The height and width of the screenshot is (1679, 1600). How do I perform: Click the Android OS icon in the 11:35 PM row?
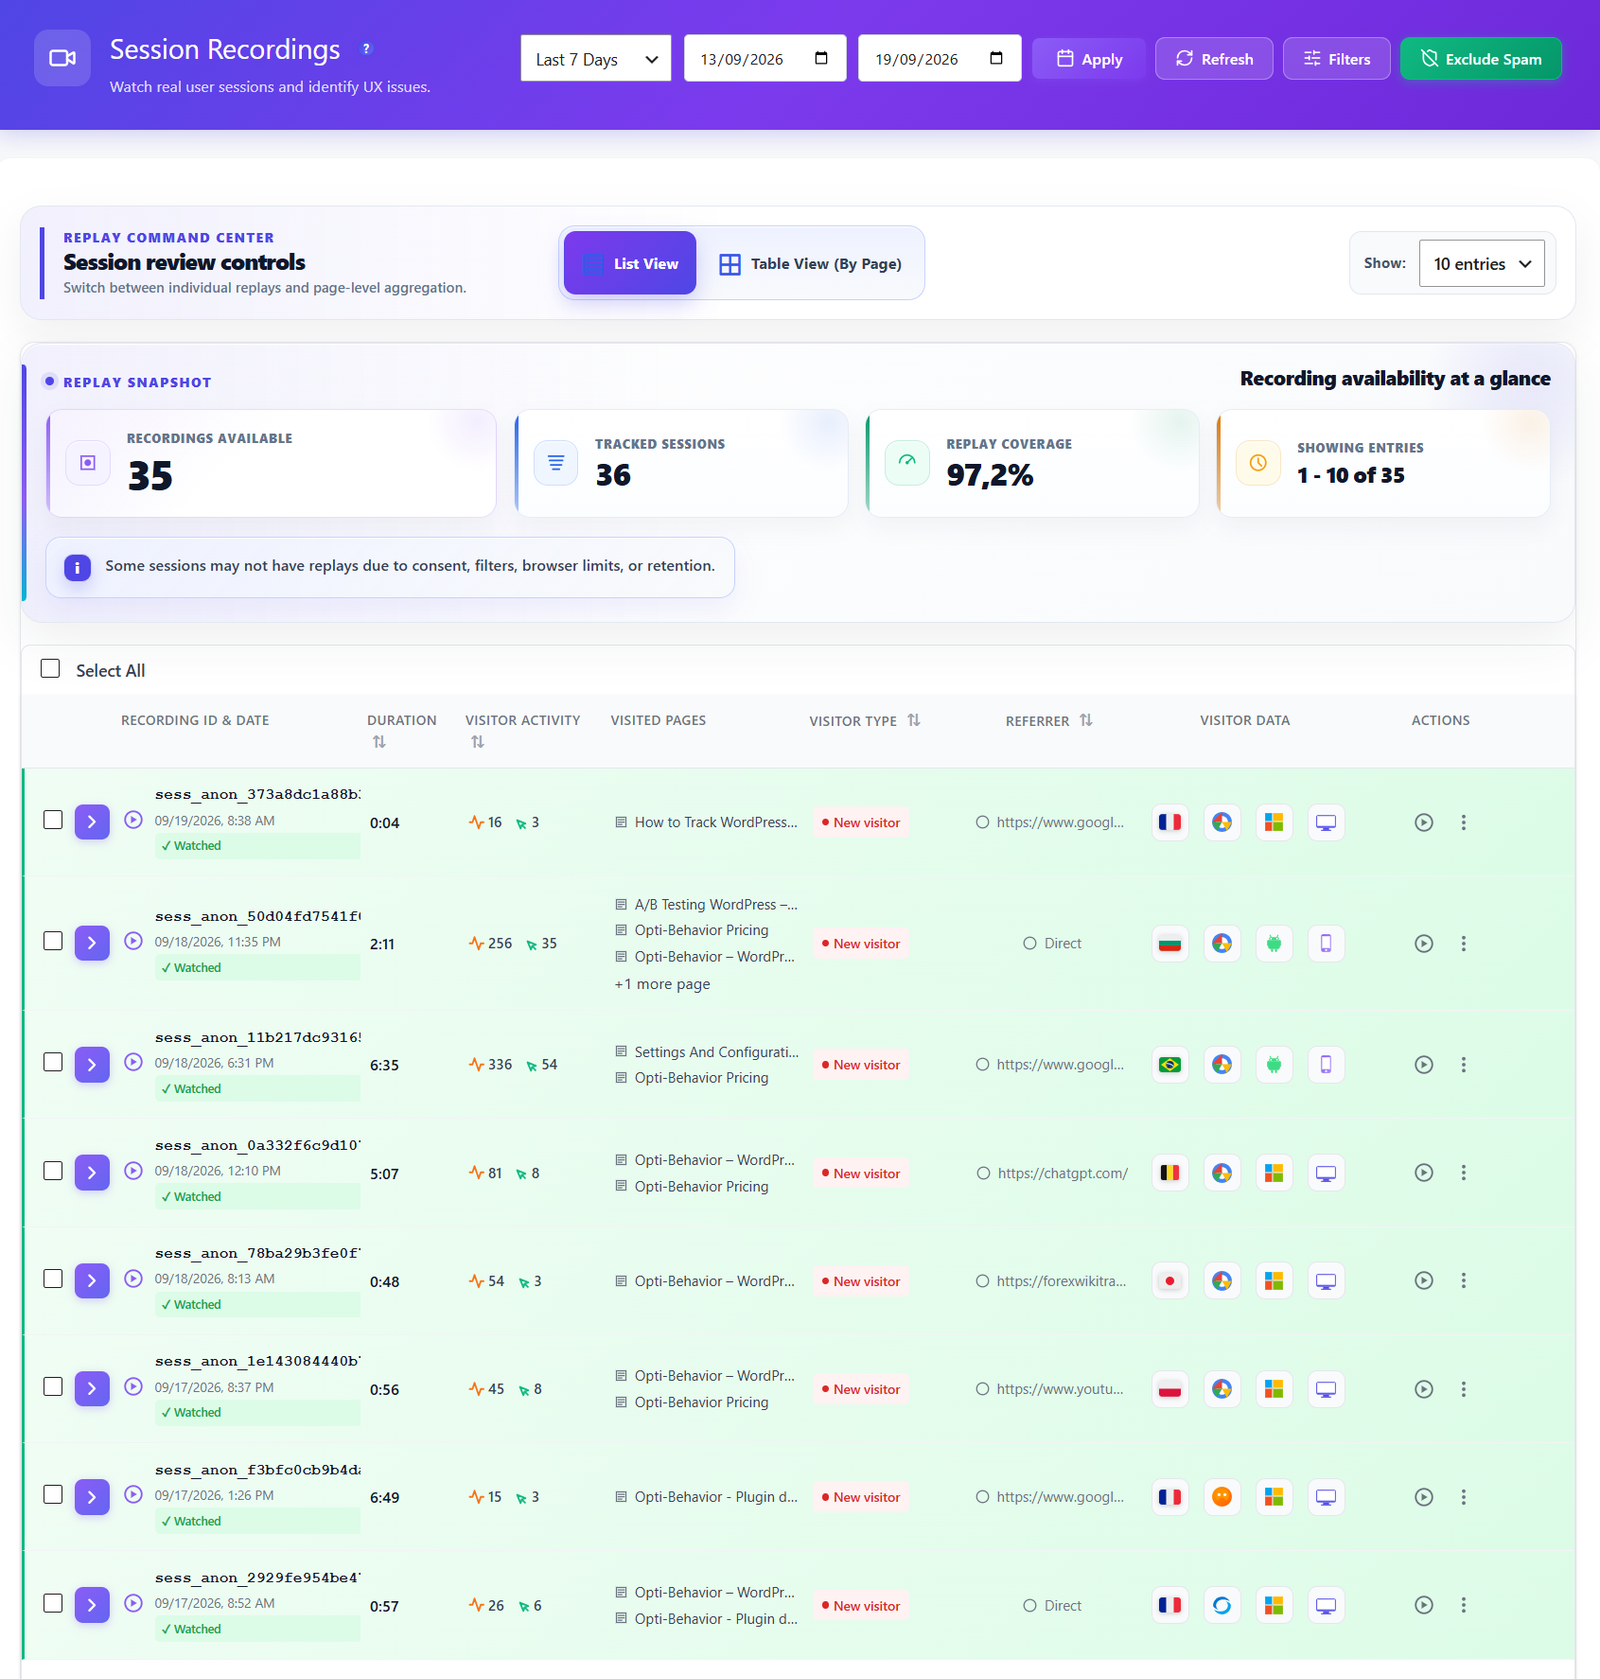click(1274, 943)
